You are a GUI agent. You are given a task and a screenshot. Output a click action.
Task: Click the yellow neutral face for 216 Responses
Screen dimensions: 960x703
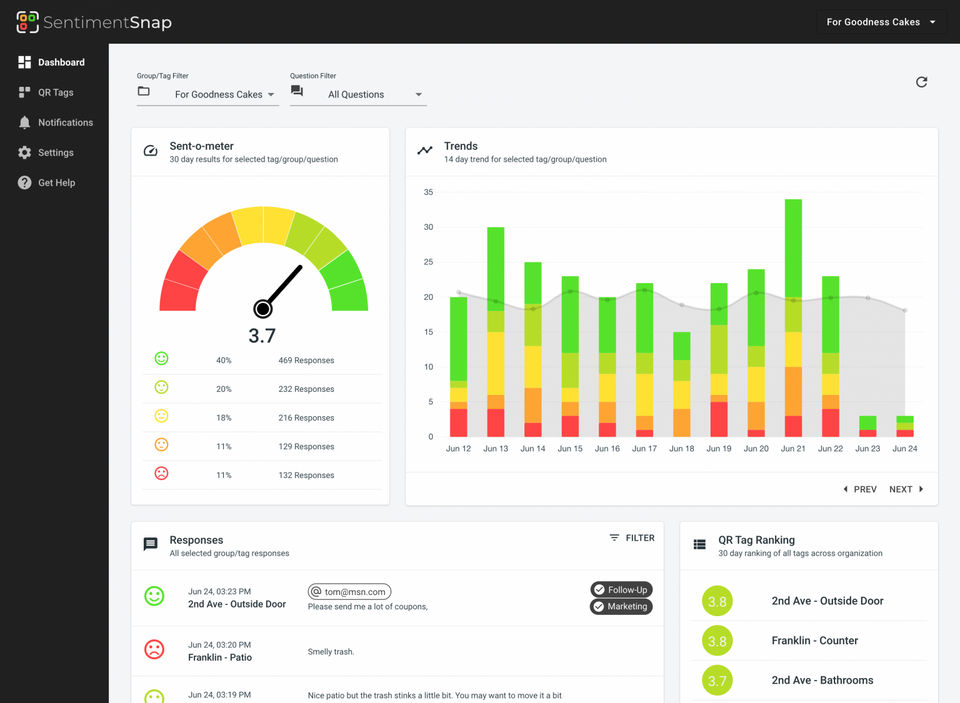tap(161, 416)
